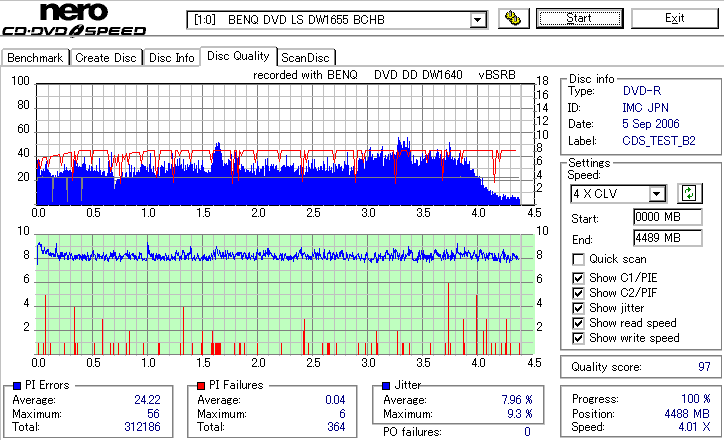Toggle Show read speed checkbox

pyautogui.click(x=578, y=323)
